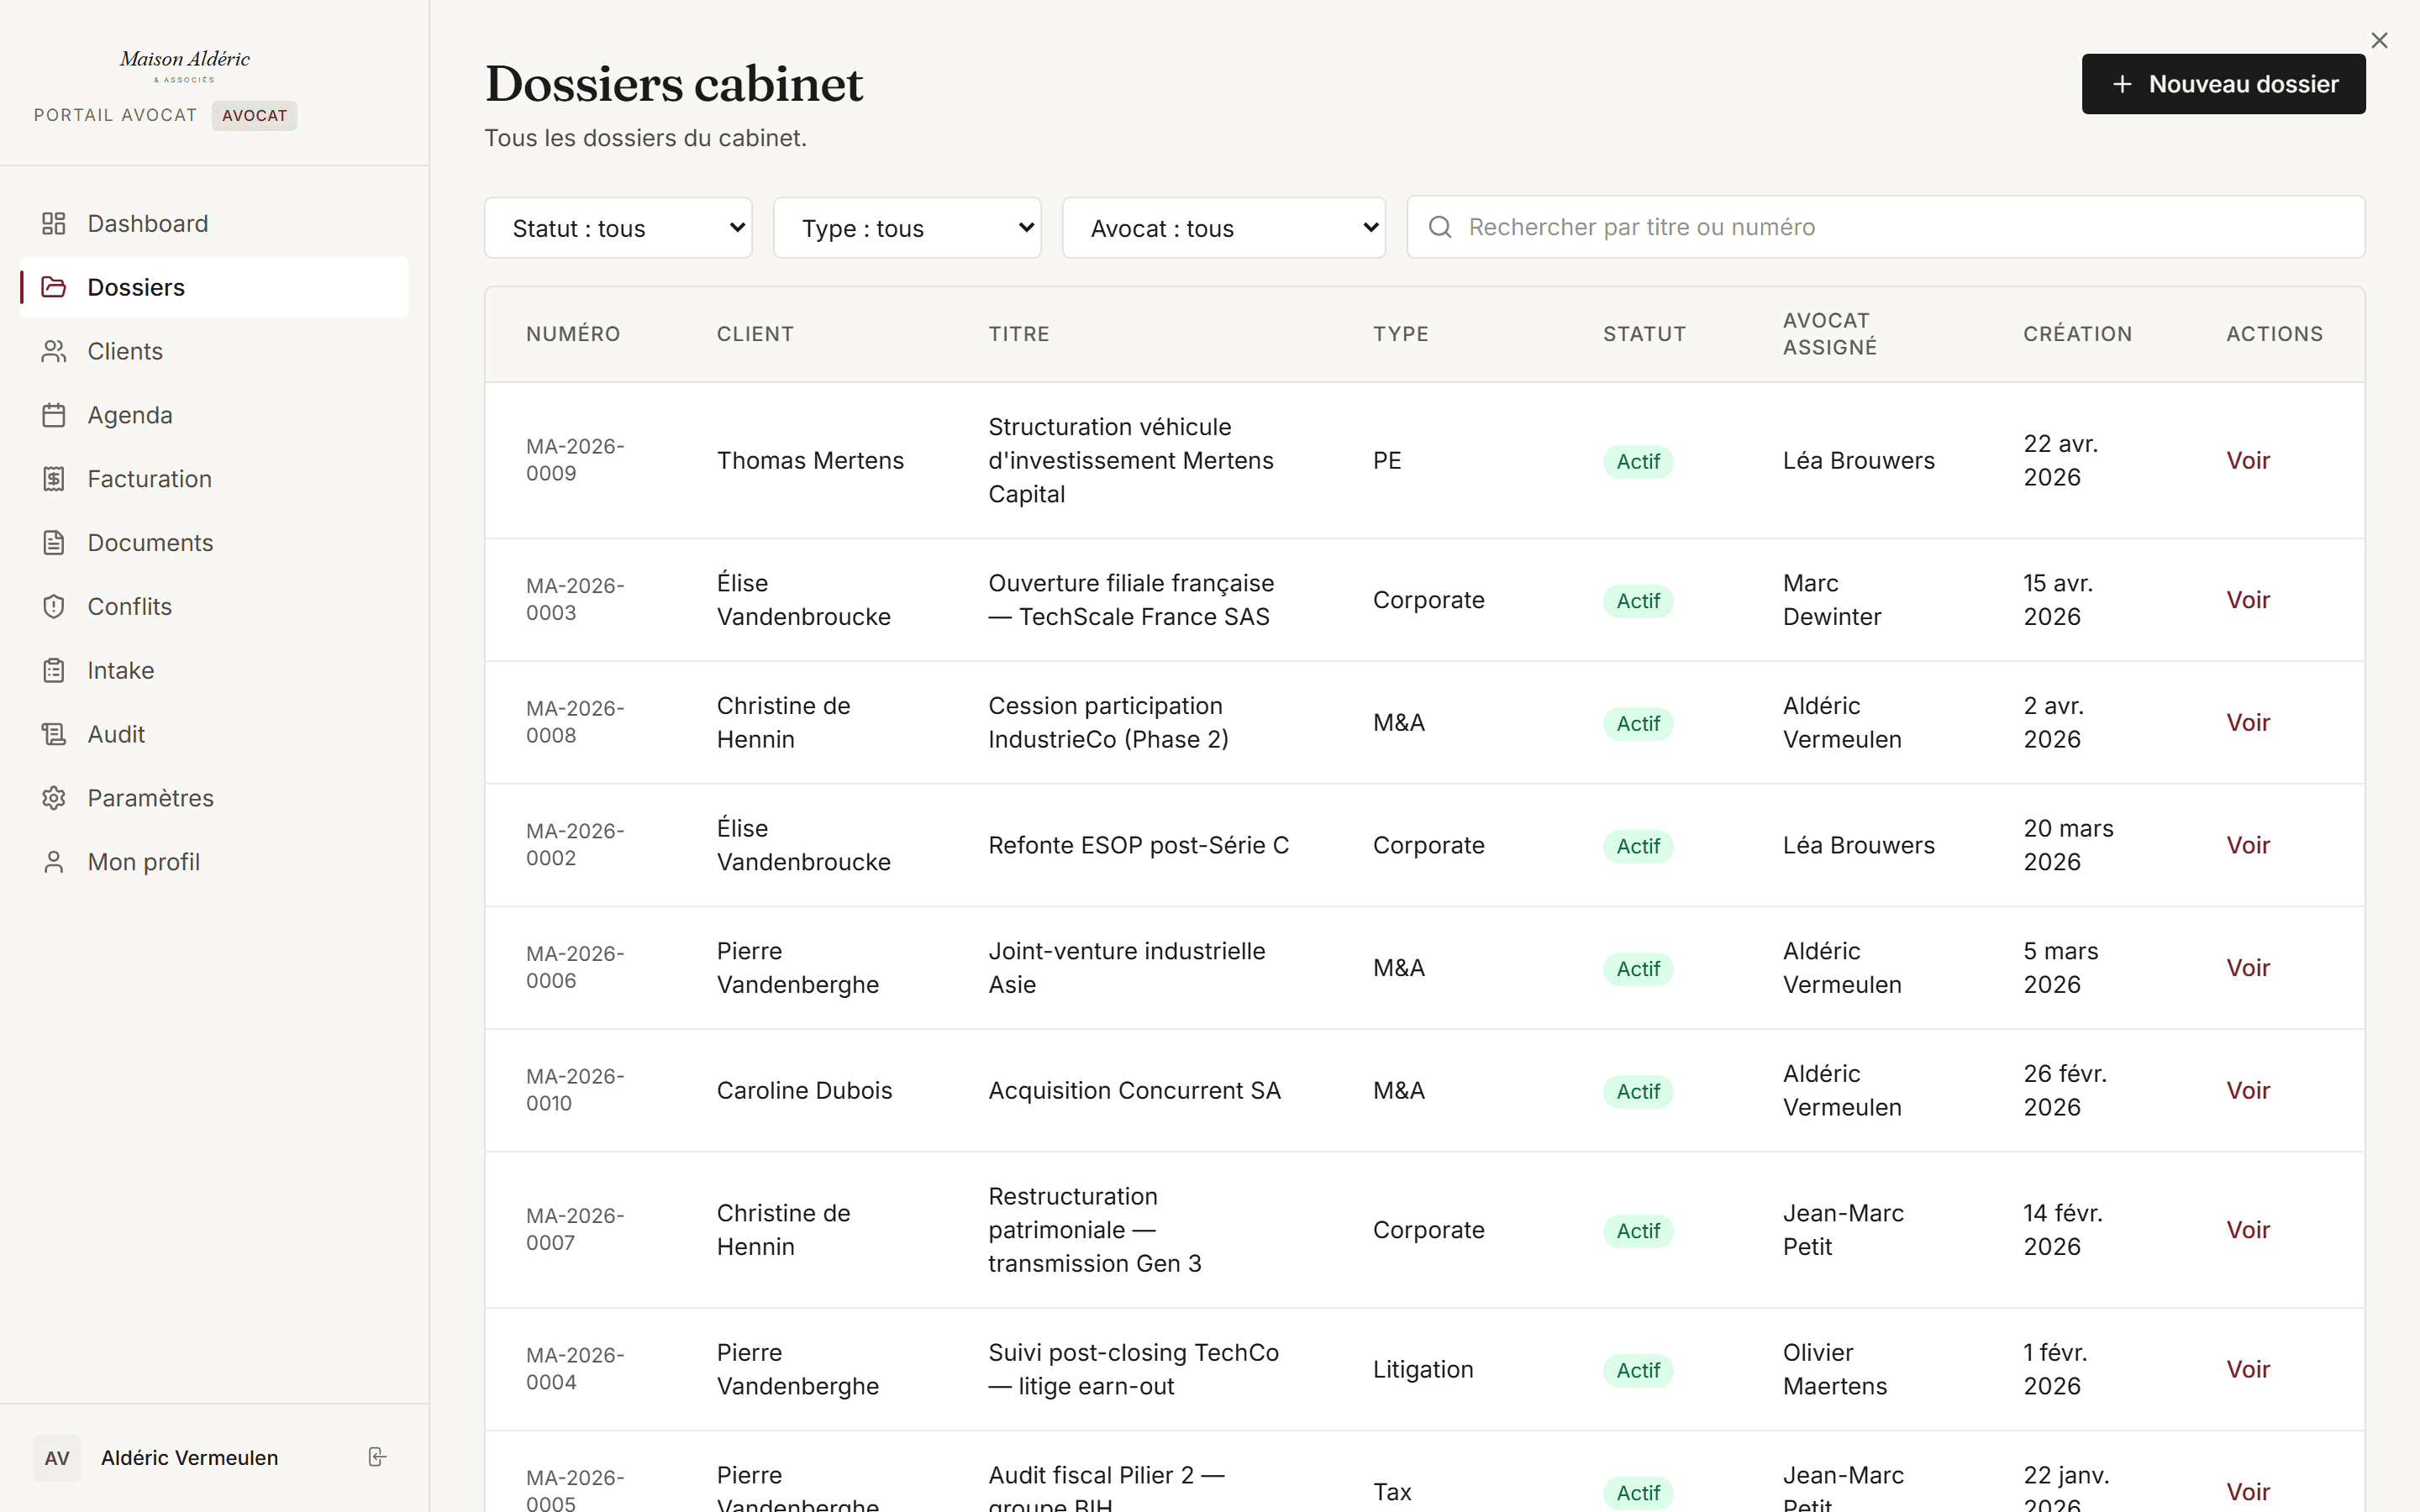Viewport: 2420px width, 1512px height.
Task: Open the Conflits page
Action: pos(214,607)
